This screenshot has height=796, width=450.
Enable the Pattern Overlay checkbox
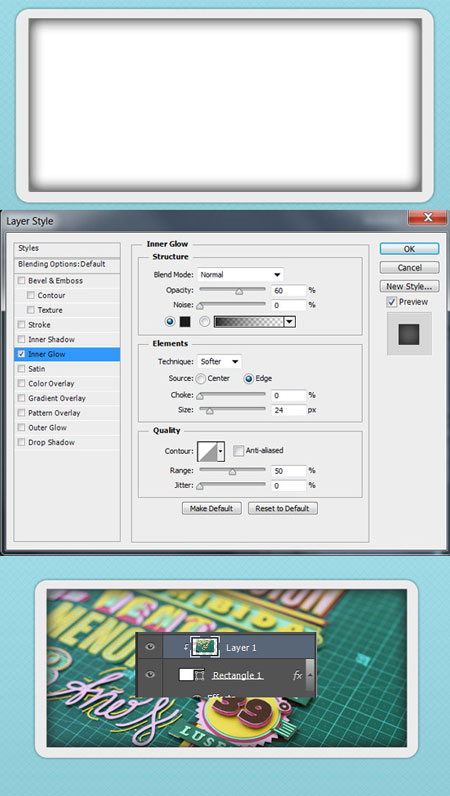coord(21,413)
